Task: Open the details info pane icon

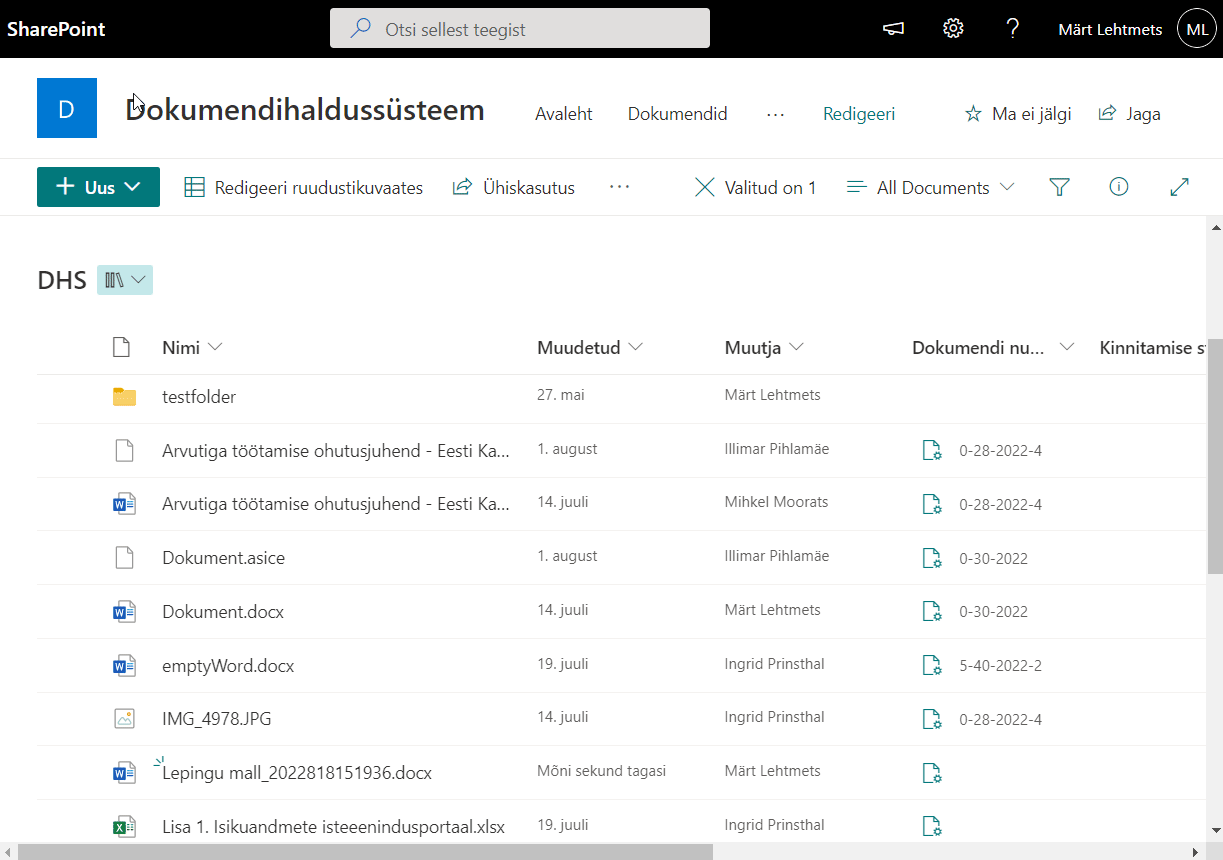Action: coord(1119,187)
